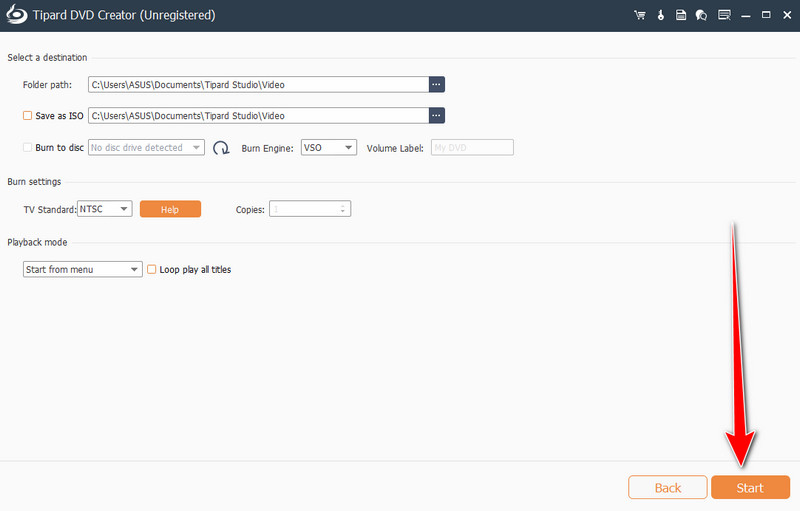Go Back to the previous step

[x=667, y=488]
